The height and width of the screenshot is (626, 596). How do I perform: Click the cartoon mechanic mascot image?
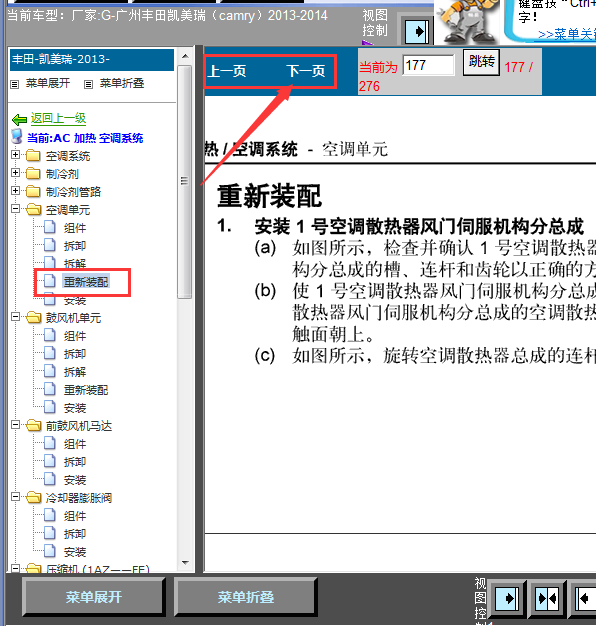[468, 22]
